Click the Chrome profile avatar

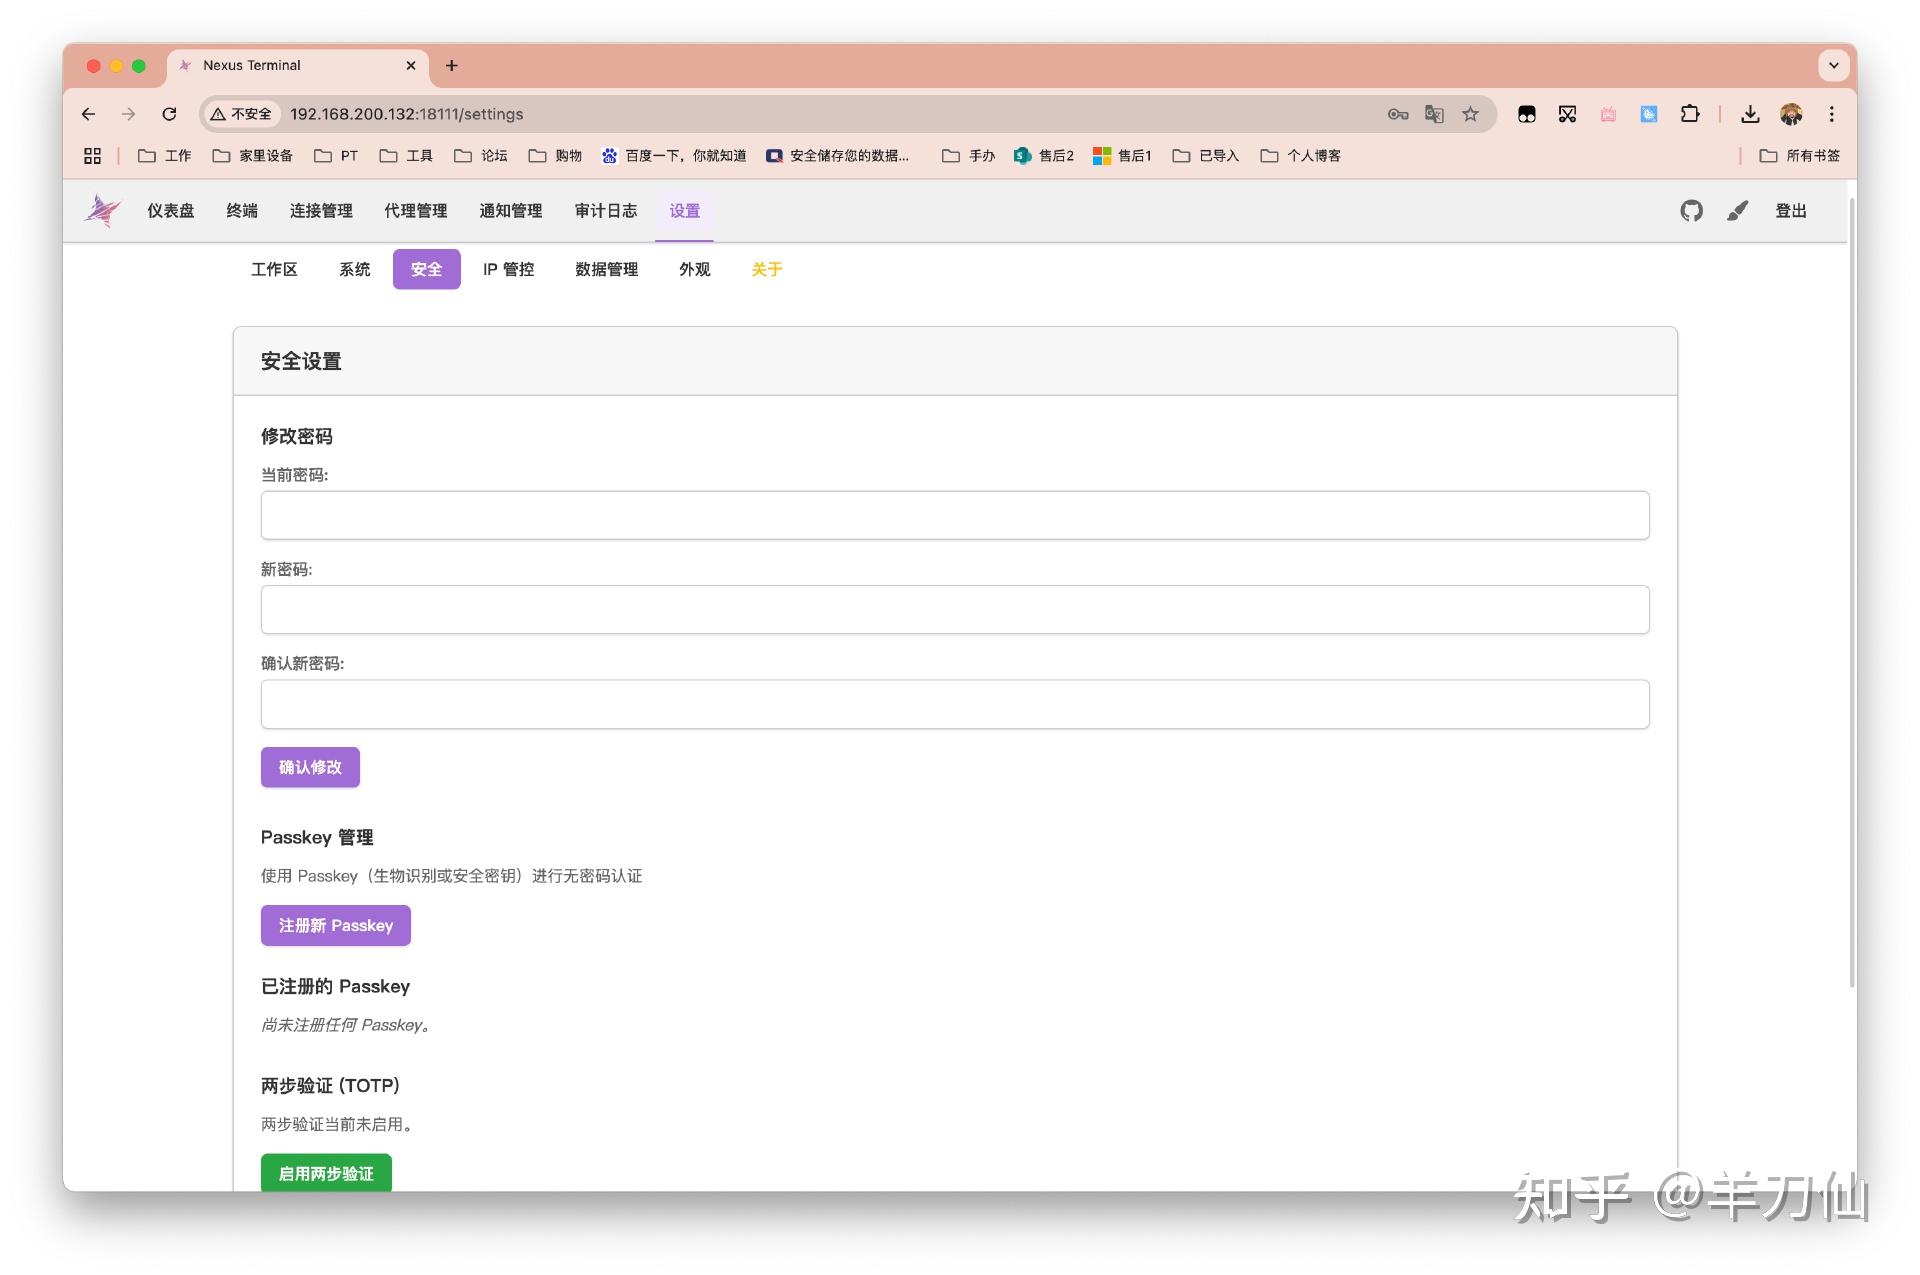tap(1791, 114)
